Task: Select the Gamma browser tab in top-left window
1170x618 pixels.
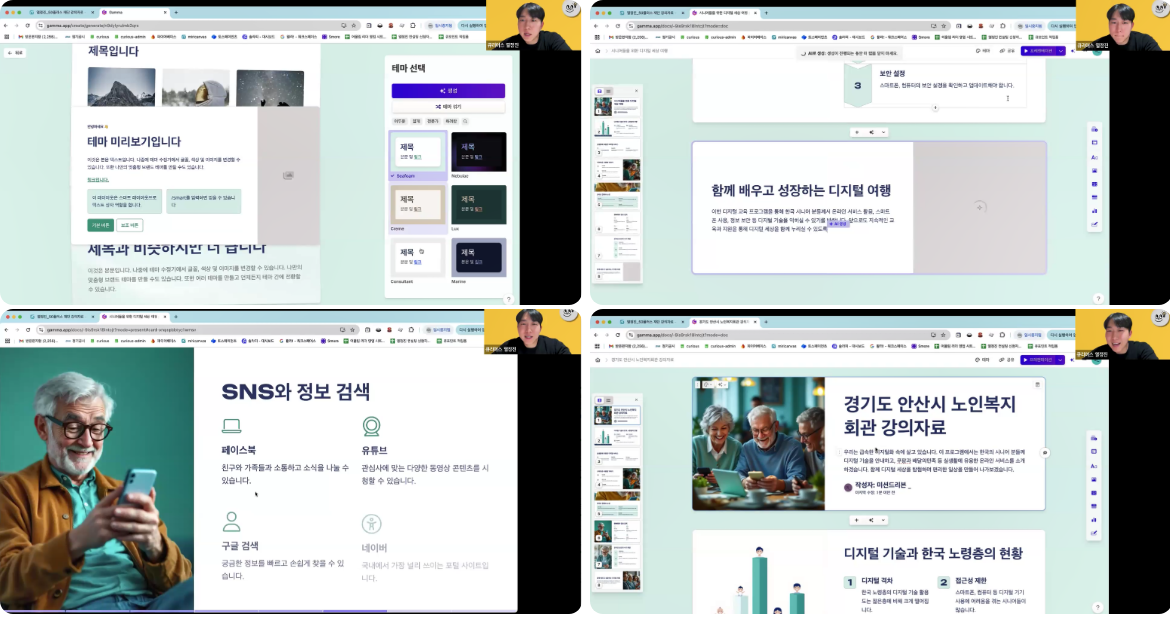Action: (134, 13)
